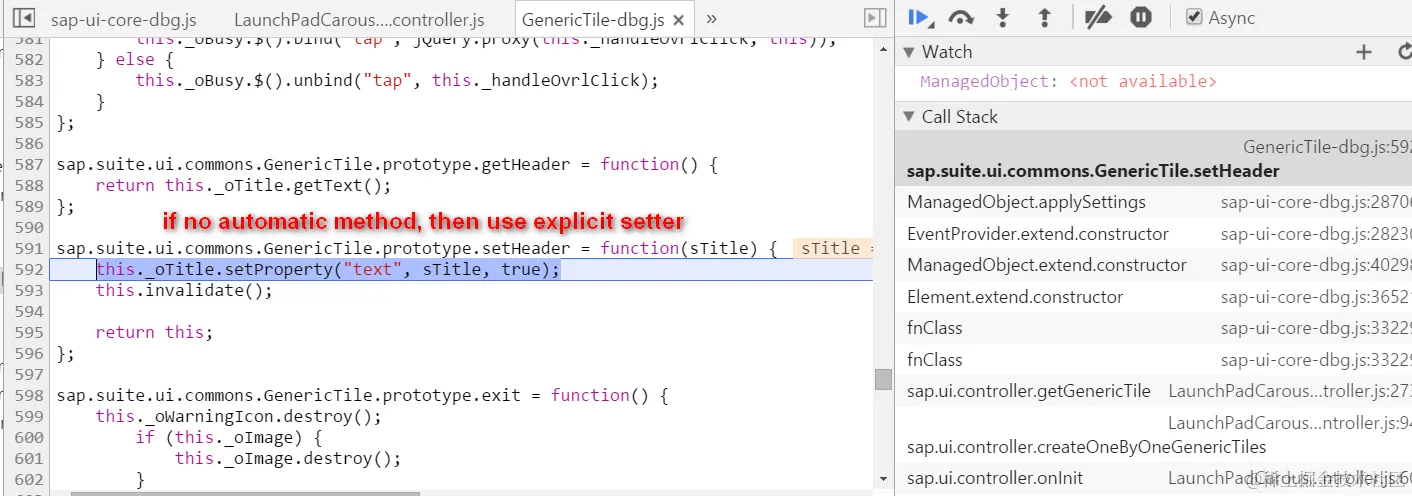The height and width of the screenshot is (496, 1412).
Task: Set breakpoint on line 599
Action: [x=30, y=417]
